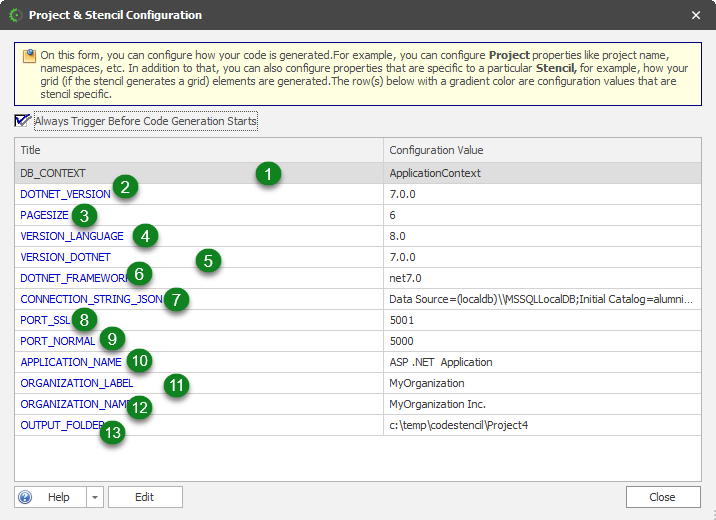The height and width of the screenshot is (520, 716).
Task: Click the blue Help question mark icon
Action: [26, 497]
